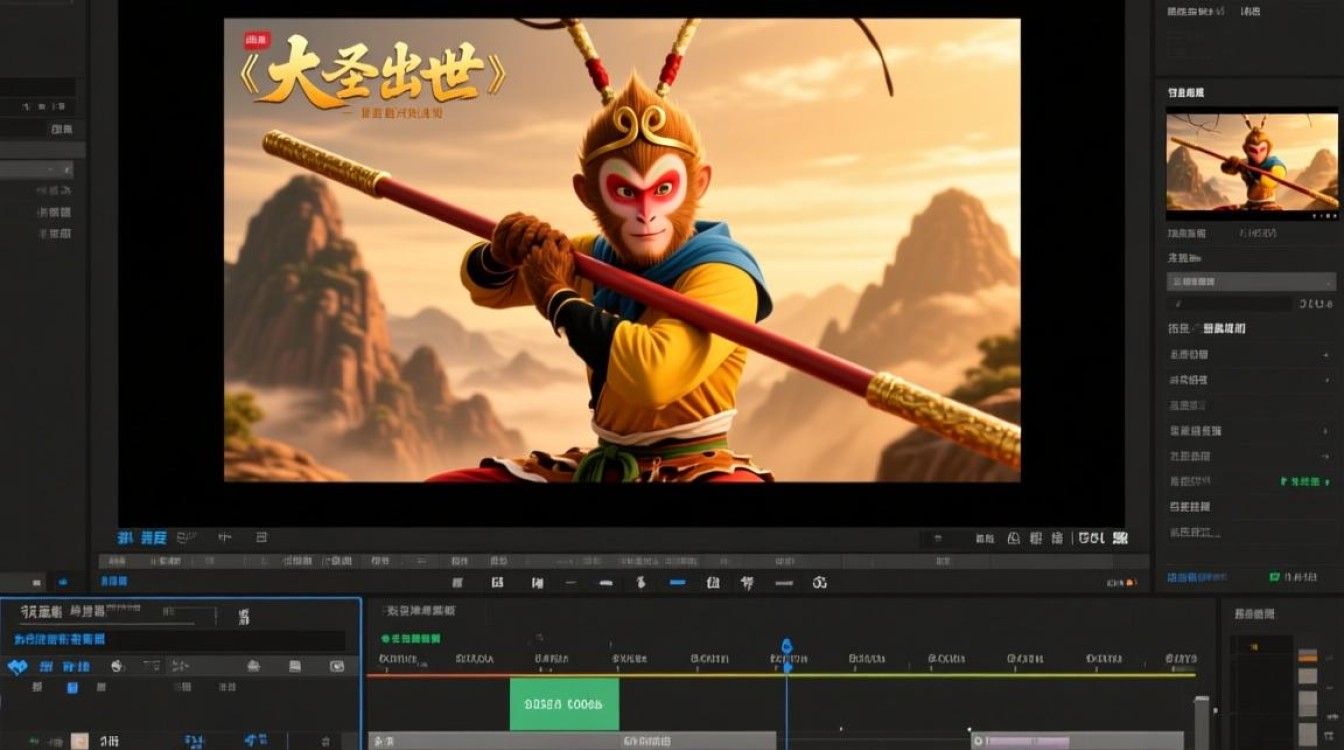Click the orange indicator icon below the preview

pos(1130,582)
